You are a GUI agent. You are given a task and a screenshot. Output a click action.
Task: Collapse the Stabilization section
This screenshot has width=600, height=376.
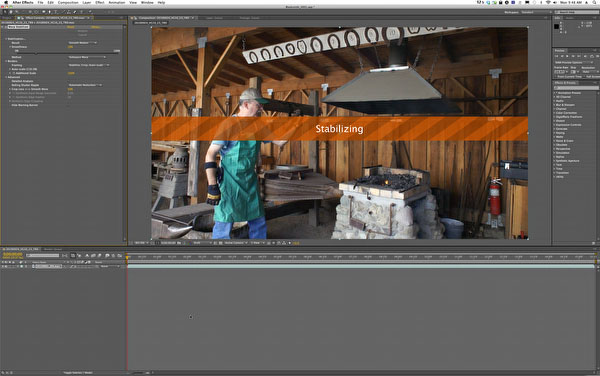(6, 39)
